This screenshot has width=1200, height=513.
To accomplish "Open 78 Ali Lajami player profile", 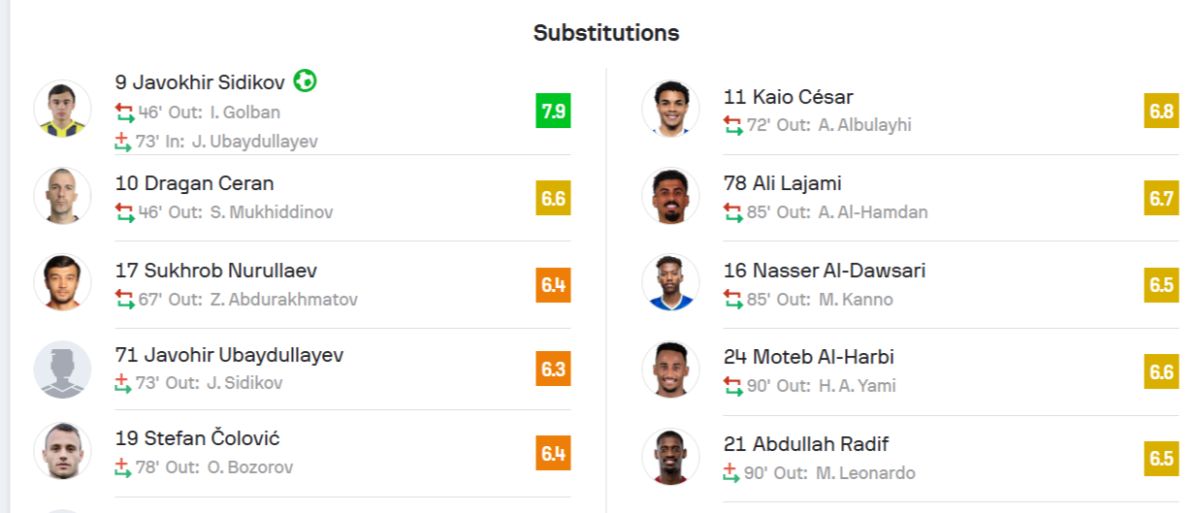I will 783,183.
